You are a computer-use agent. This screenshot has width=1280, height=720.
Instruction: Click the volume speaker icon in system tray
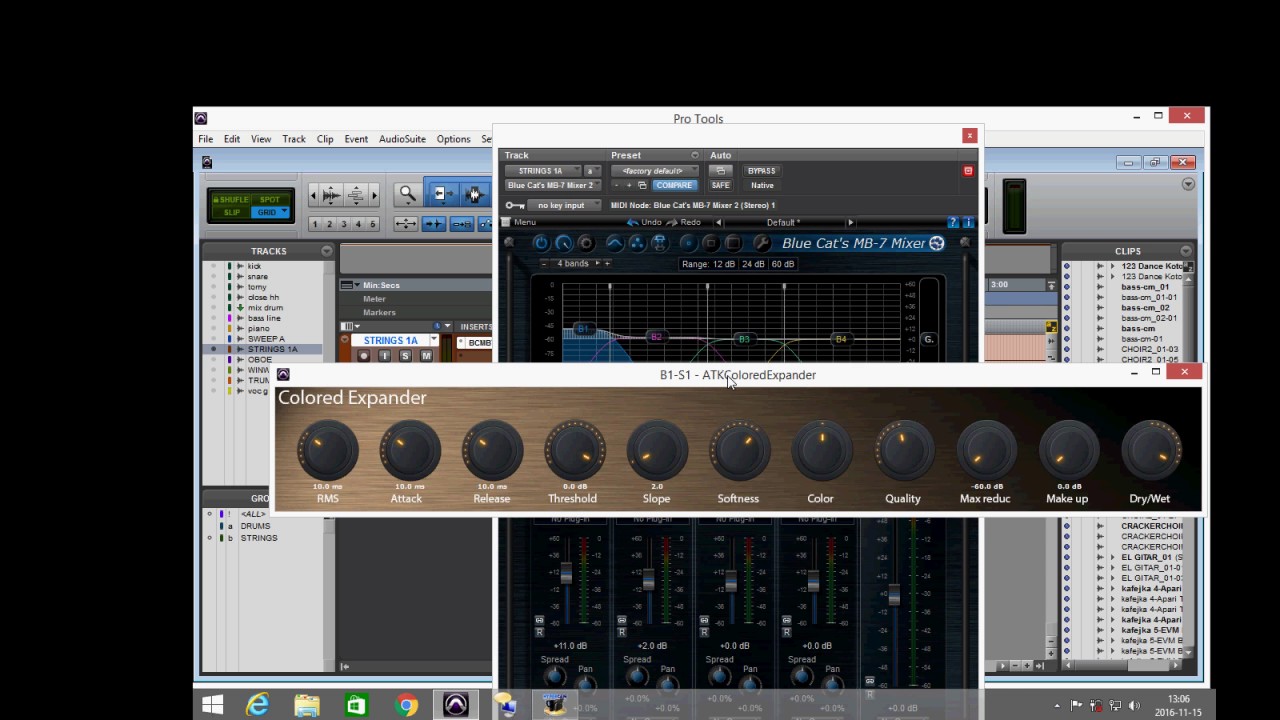(1136, 706)
